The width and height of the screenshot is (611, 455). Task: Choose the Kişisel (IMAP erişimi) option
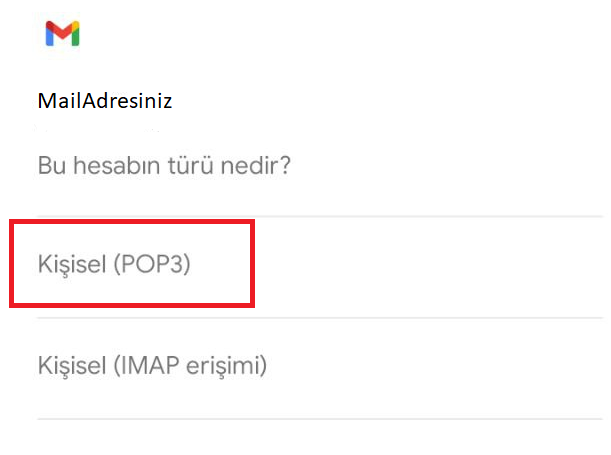[152, 365]
